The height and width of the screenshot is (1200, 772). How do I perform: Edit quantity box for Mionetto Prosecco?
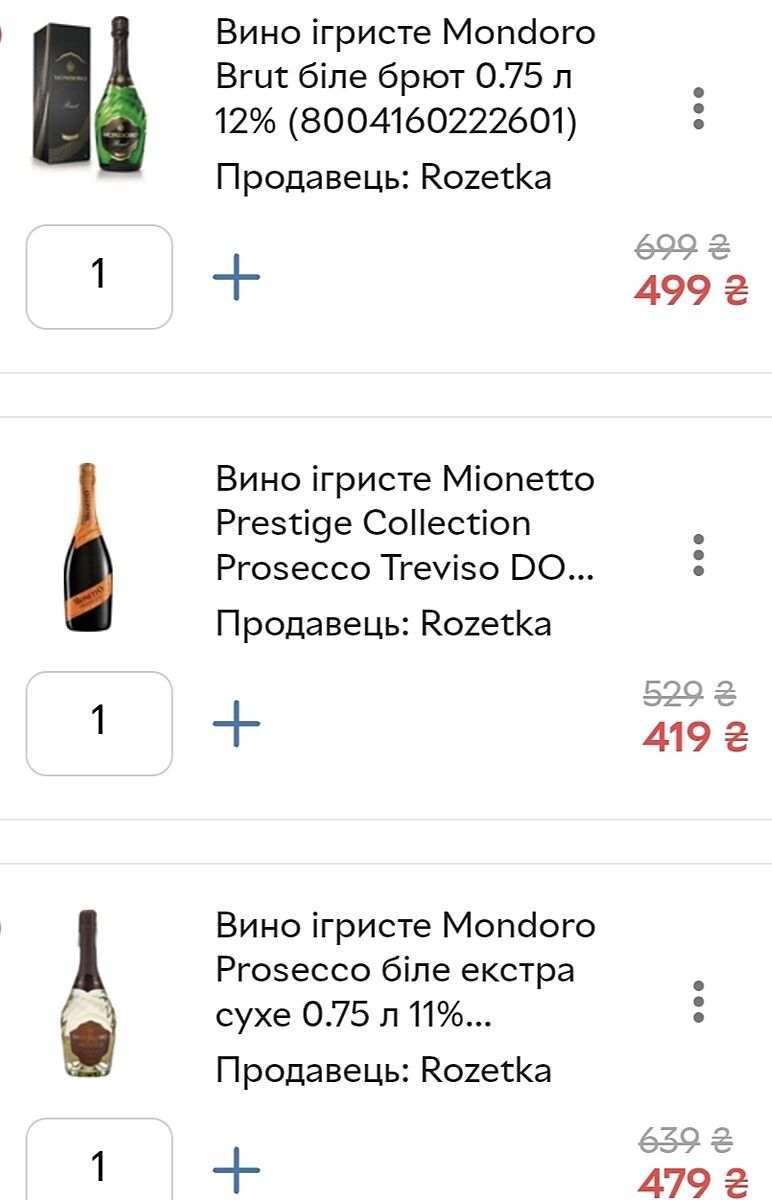point(99,723)
